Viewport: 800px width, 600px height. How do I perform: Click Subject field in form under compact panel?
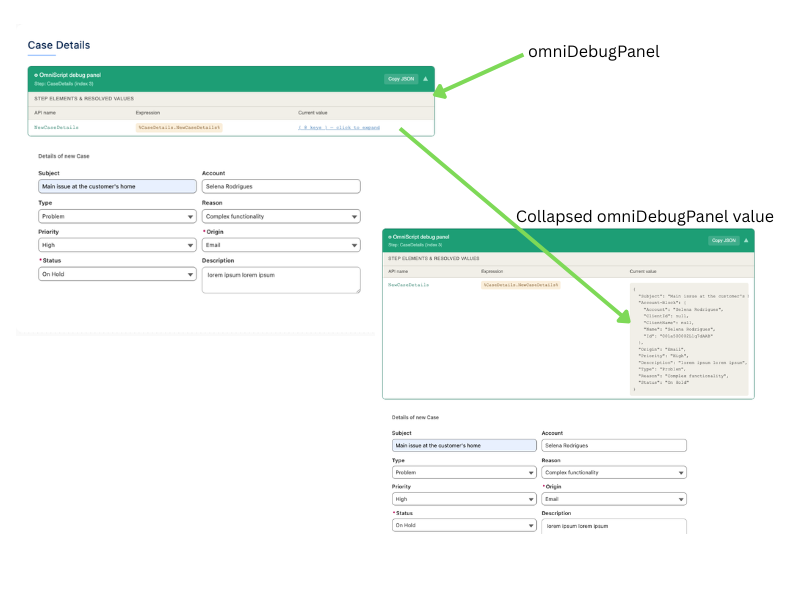117,187
